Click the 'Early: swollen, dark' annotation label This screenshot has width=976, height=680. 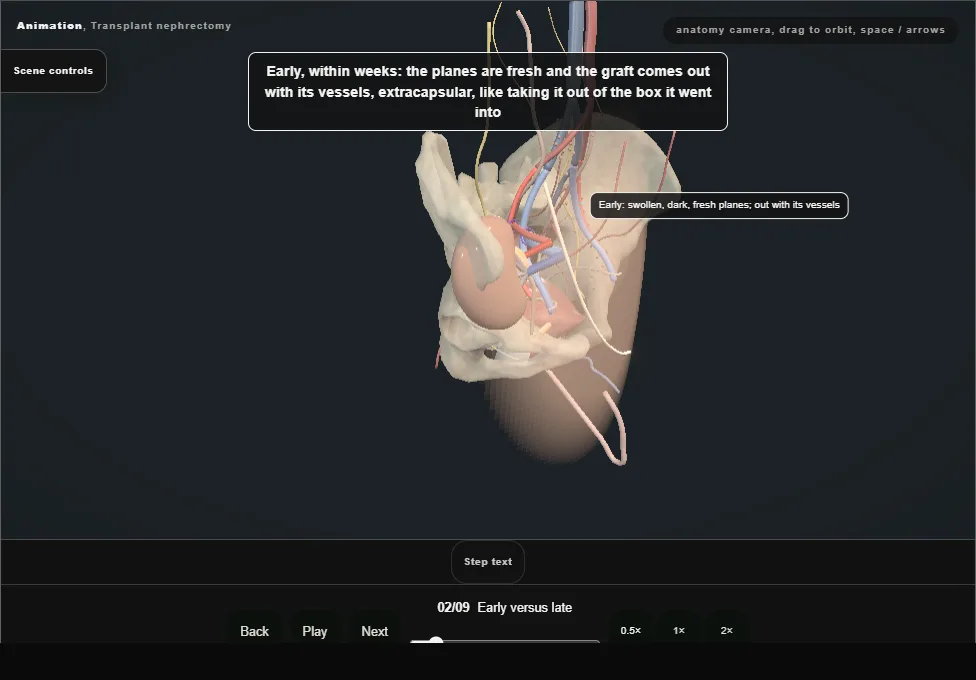[719, 205]
